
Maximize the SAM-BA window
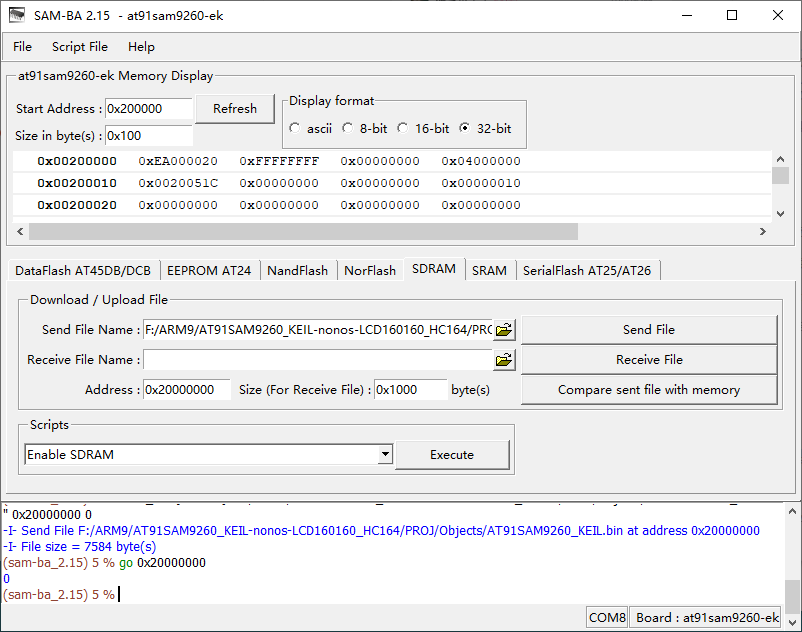click(732, 15)
